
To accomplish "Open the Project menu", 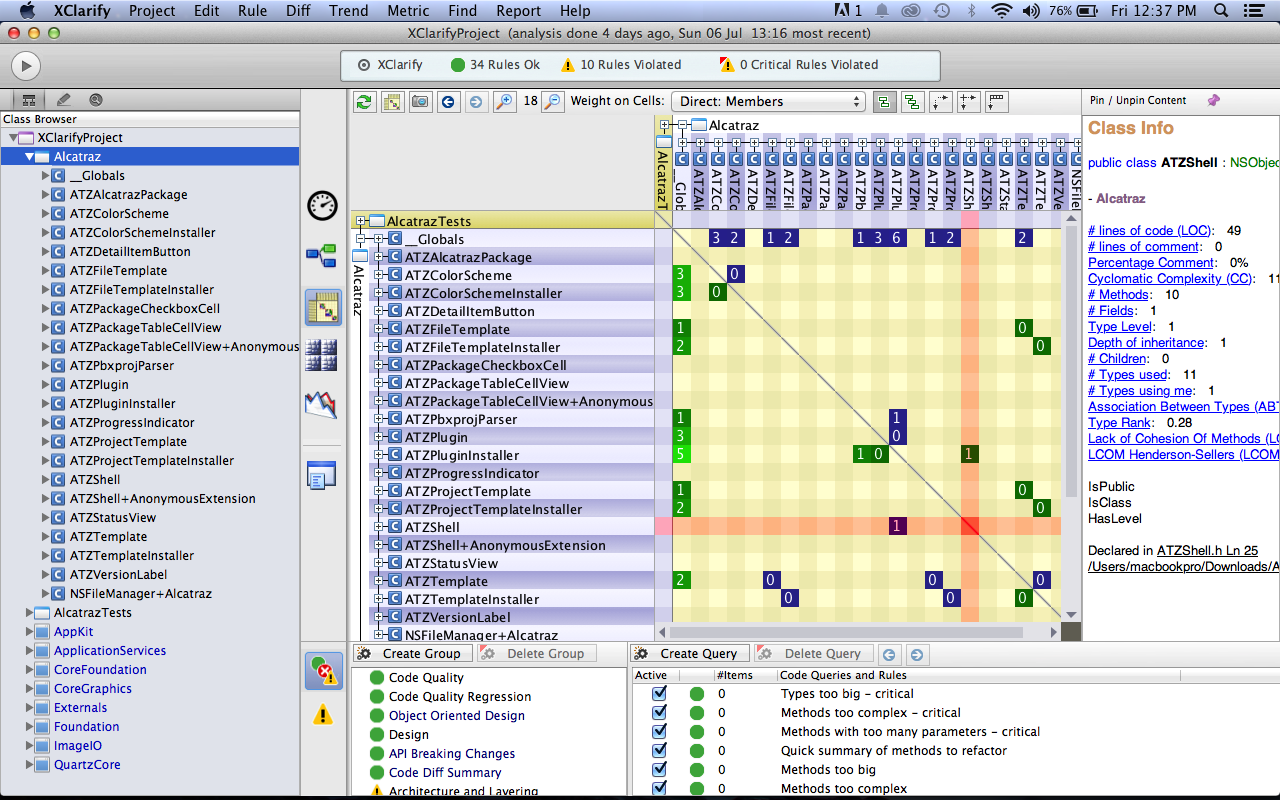I will (152, 11).
